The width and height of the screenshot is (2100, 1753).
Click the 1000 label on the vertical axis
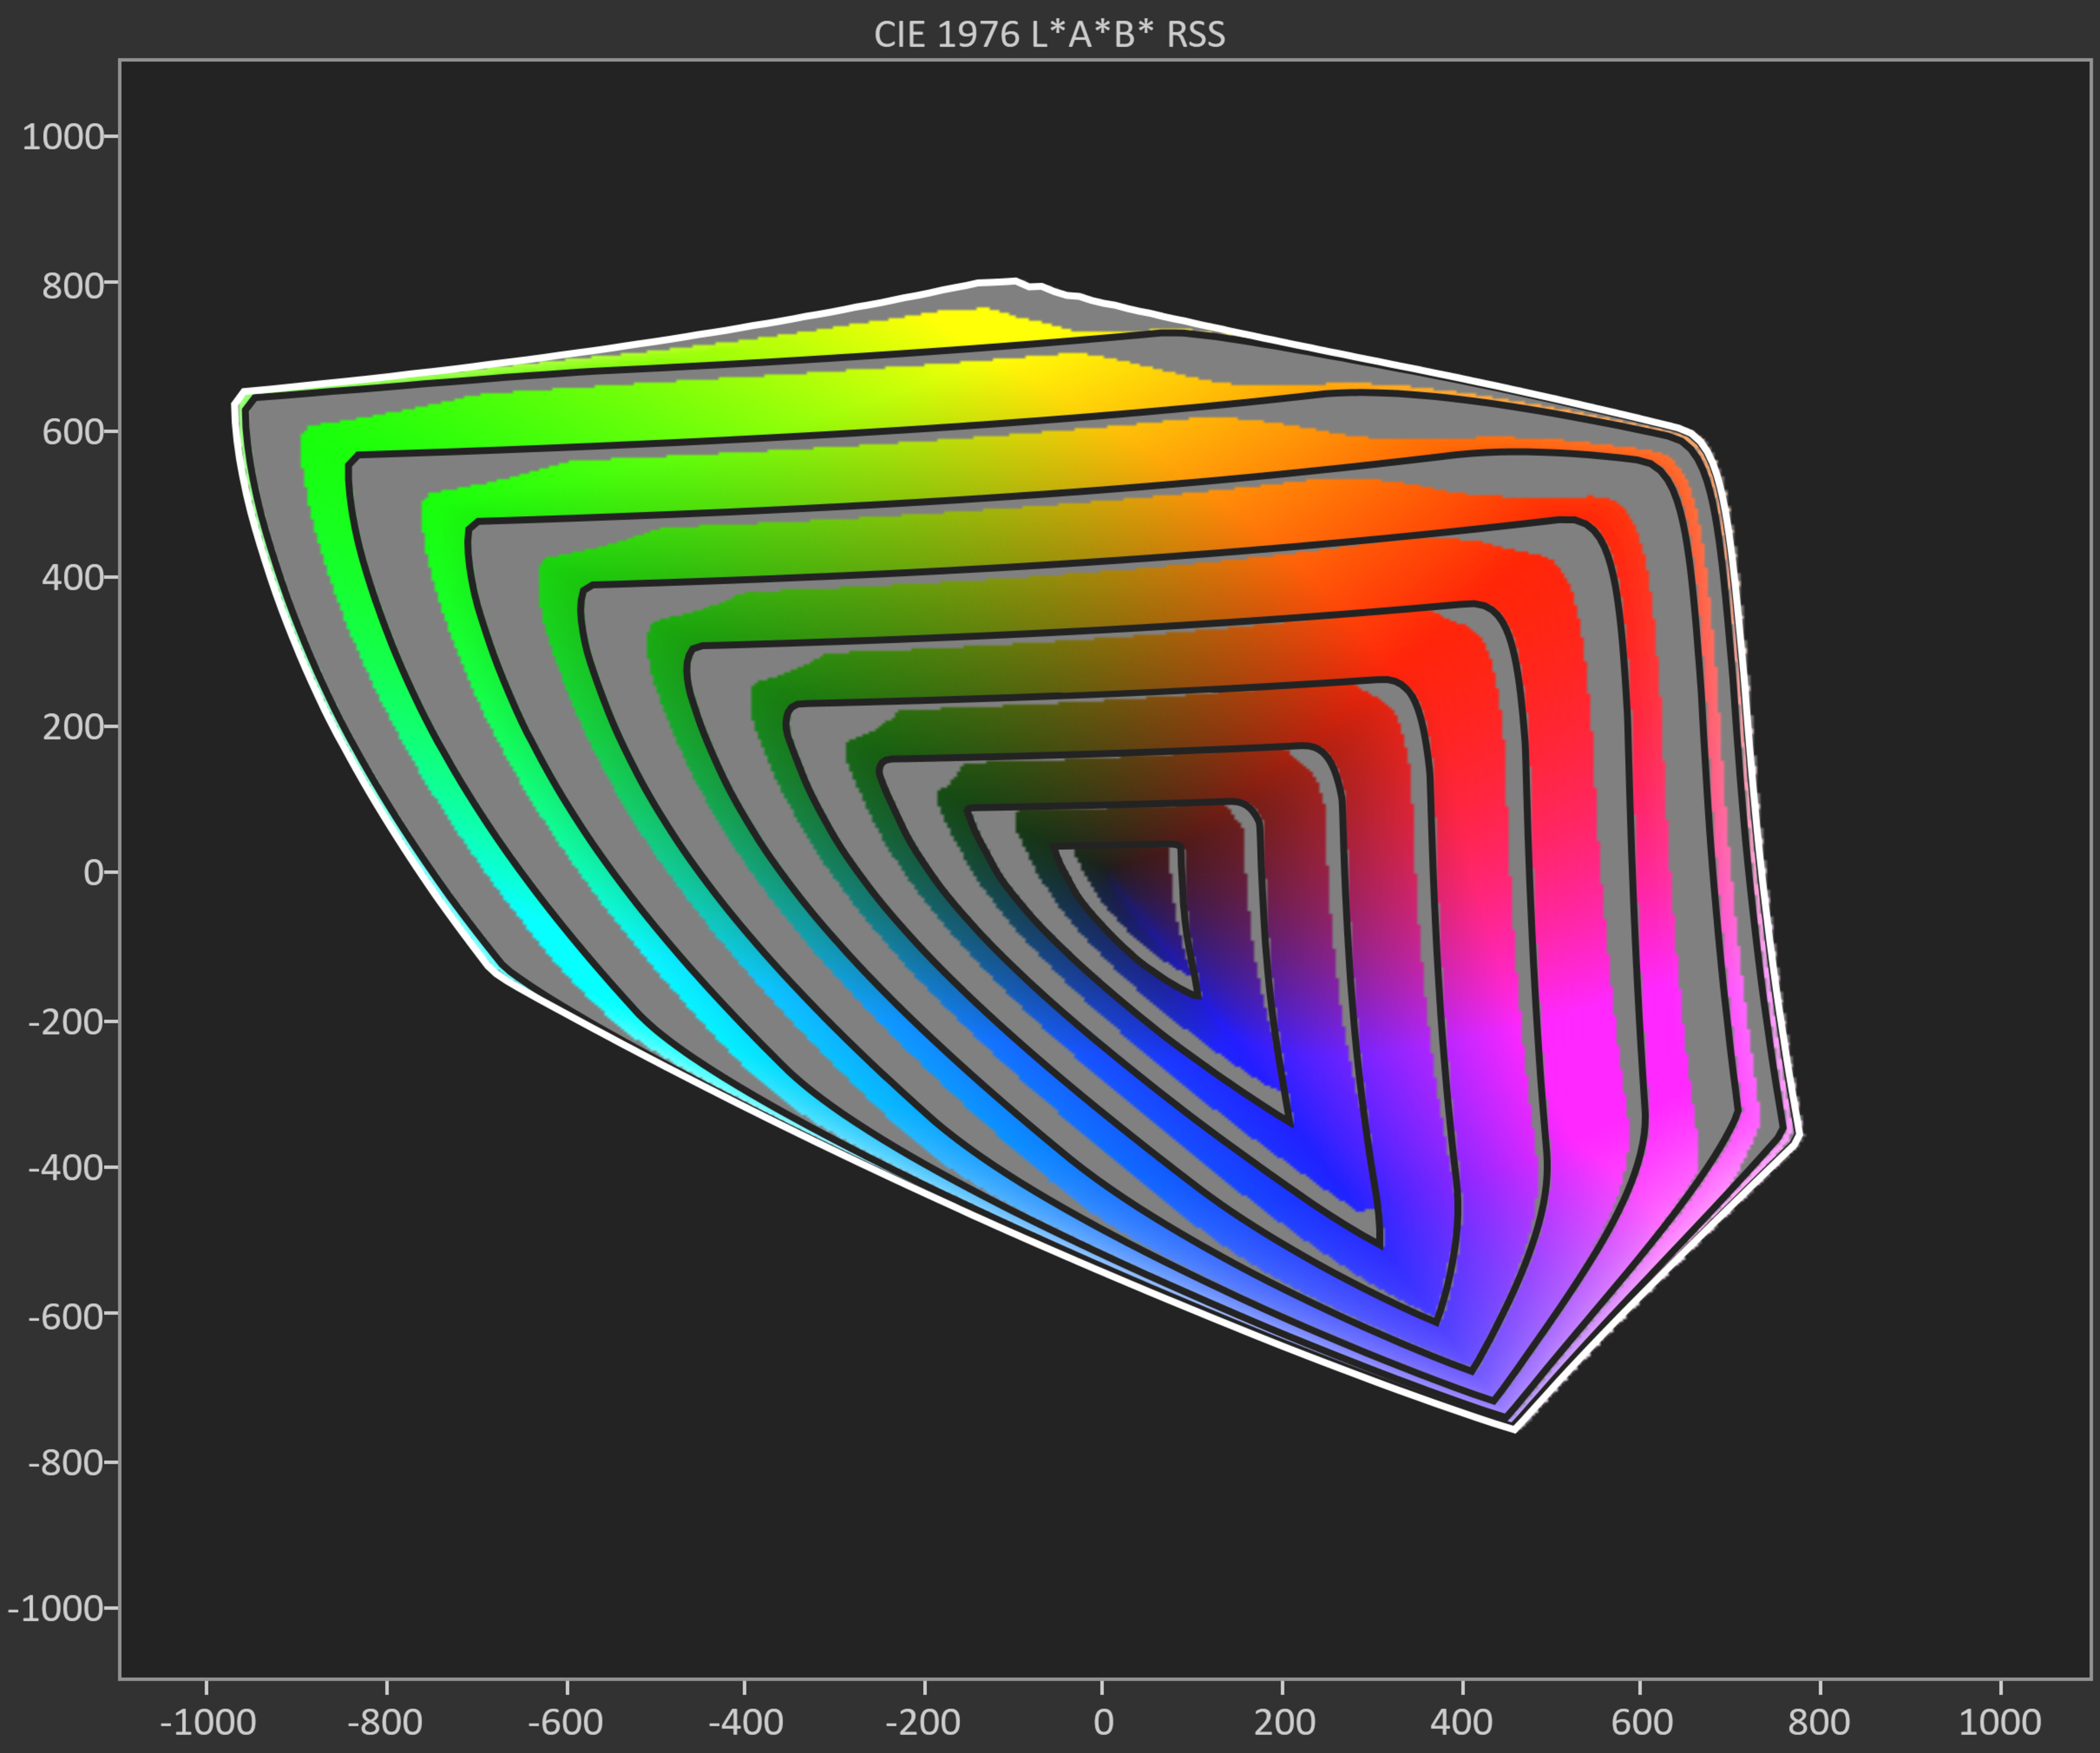pos(63,137)
